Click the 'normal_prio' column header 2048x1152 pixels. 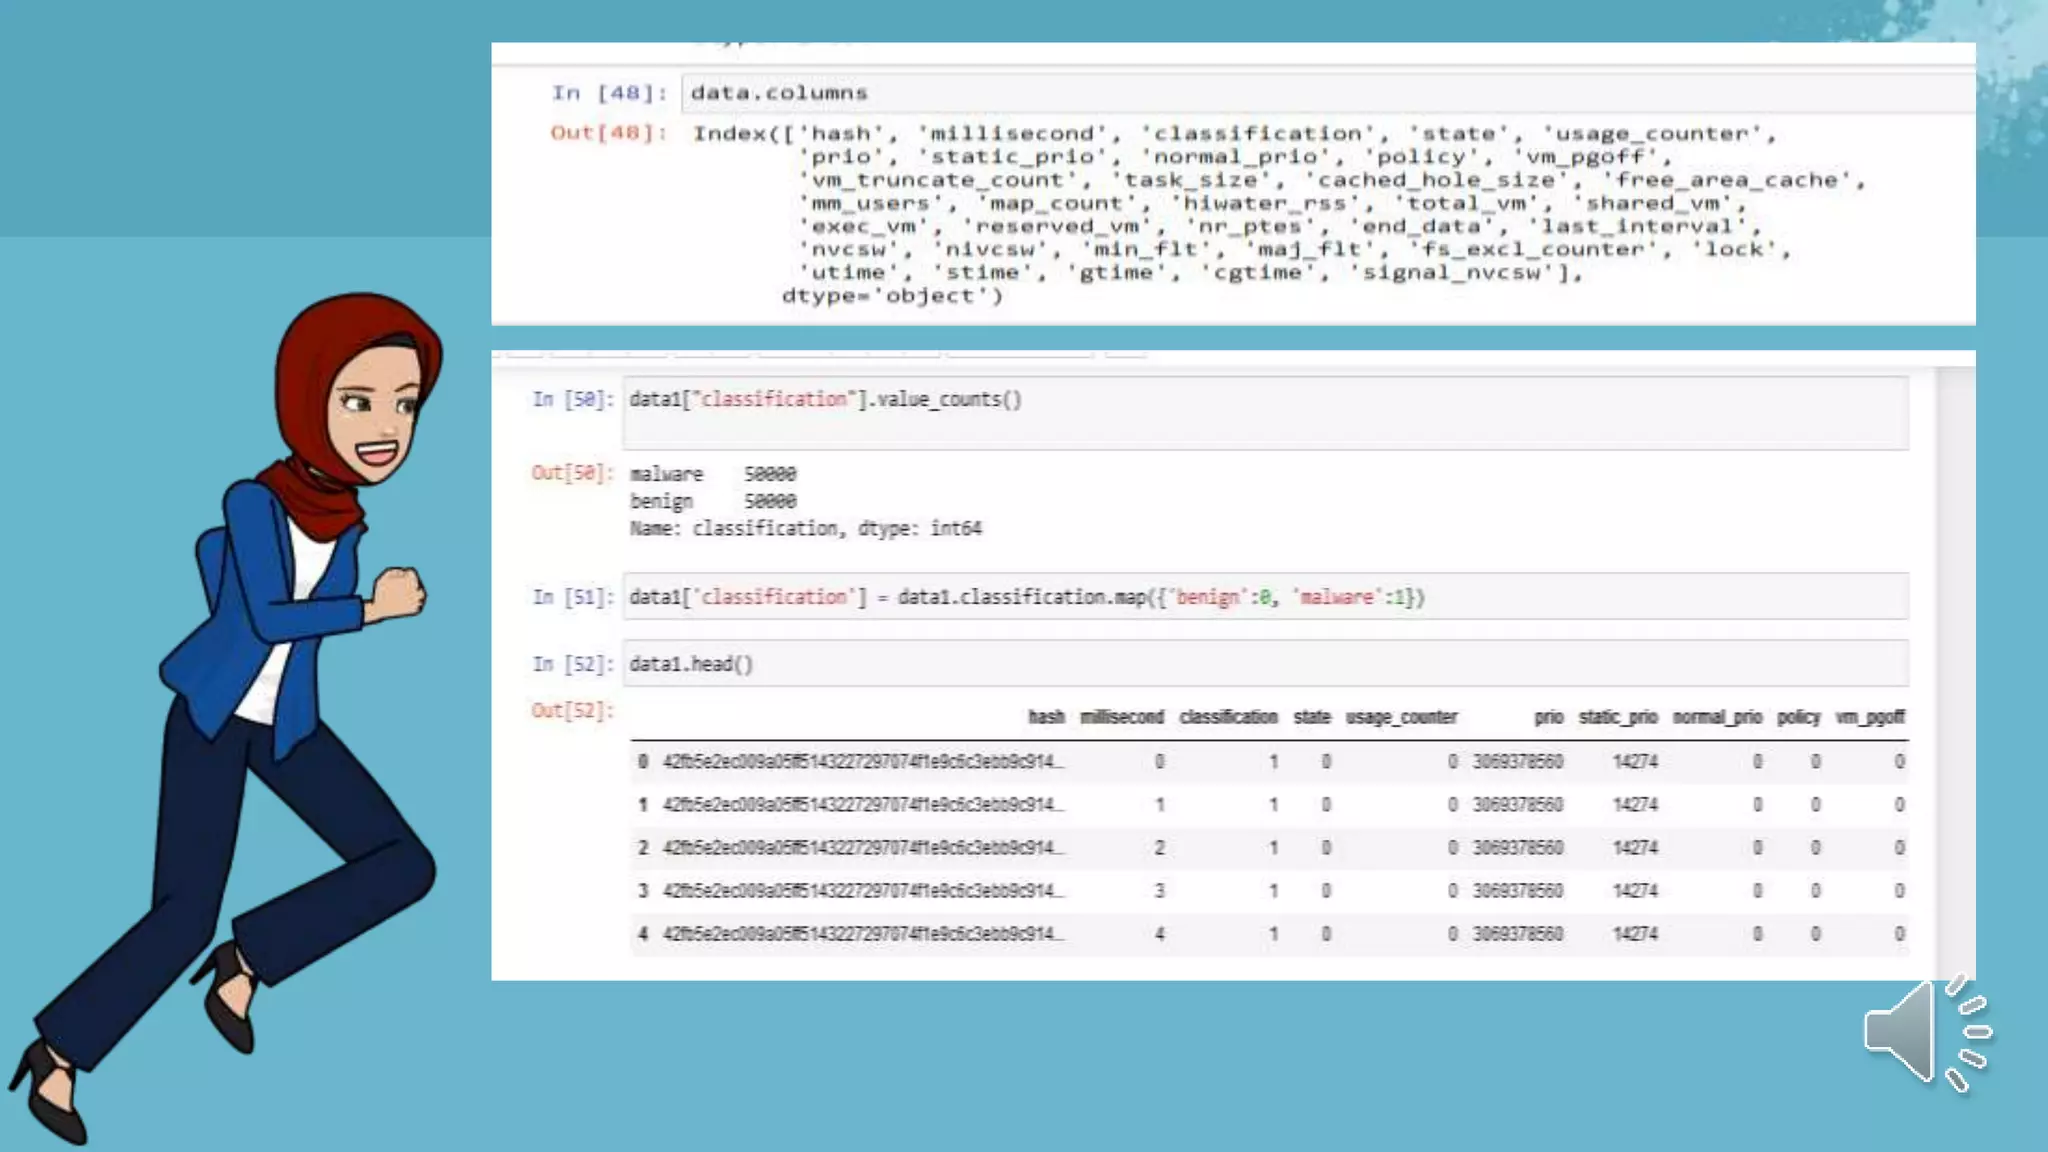1716,717
